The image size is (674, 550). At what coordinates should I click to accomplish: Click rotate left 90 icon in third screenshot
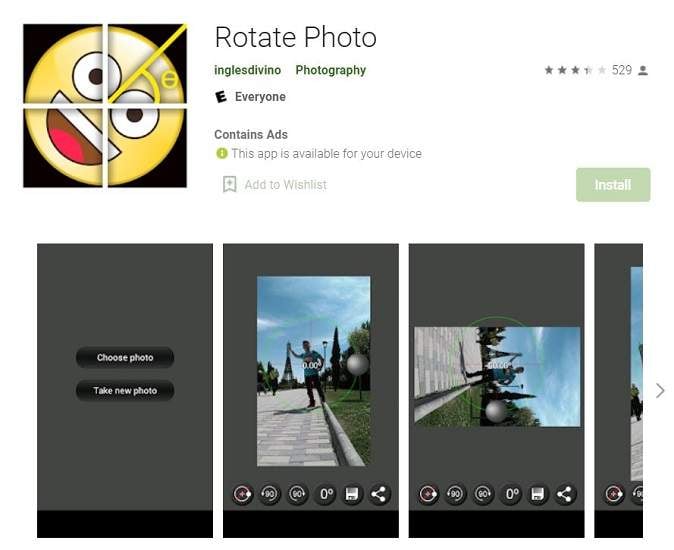click(455, 494)
